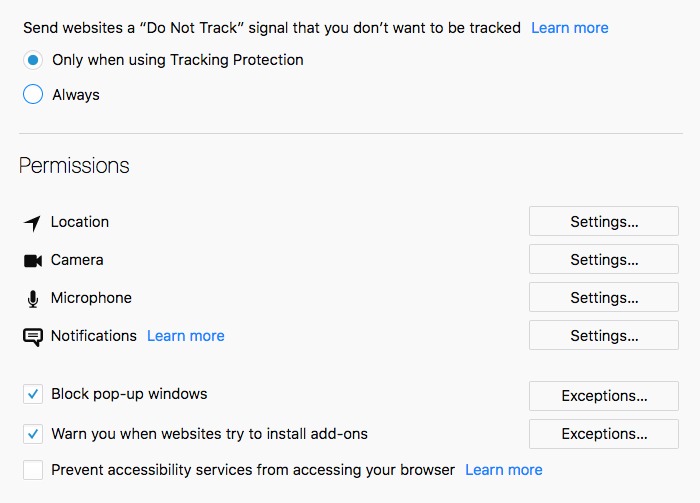Image resolution: width=700 pixels, height=503 pixels.
Task: Click the Location arrow icon
Action: (x=33, y=223)
